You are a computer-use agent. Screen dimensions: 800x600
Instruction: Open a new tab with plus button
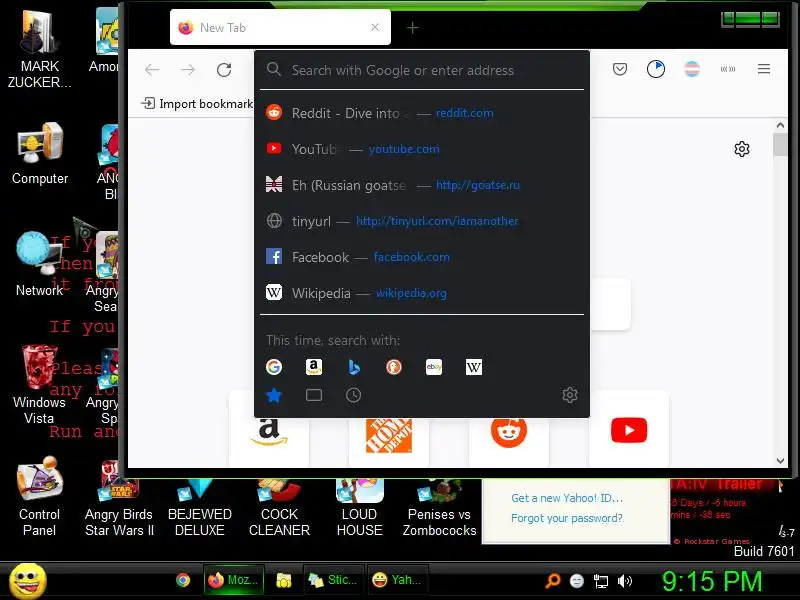click(x=412, y=28)
